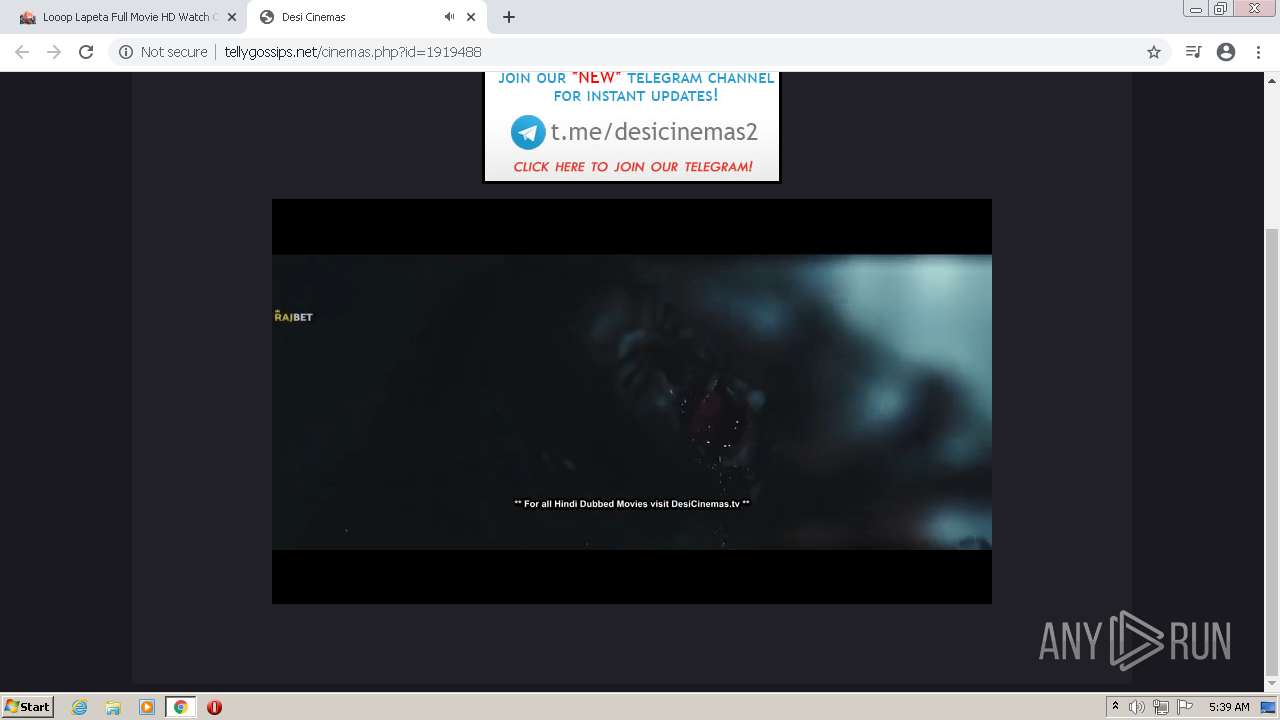Open Action Center flag icon
This screenshot has width=1280, height=720.
click(x=1185, y=707)
